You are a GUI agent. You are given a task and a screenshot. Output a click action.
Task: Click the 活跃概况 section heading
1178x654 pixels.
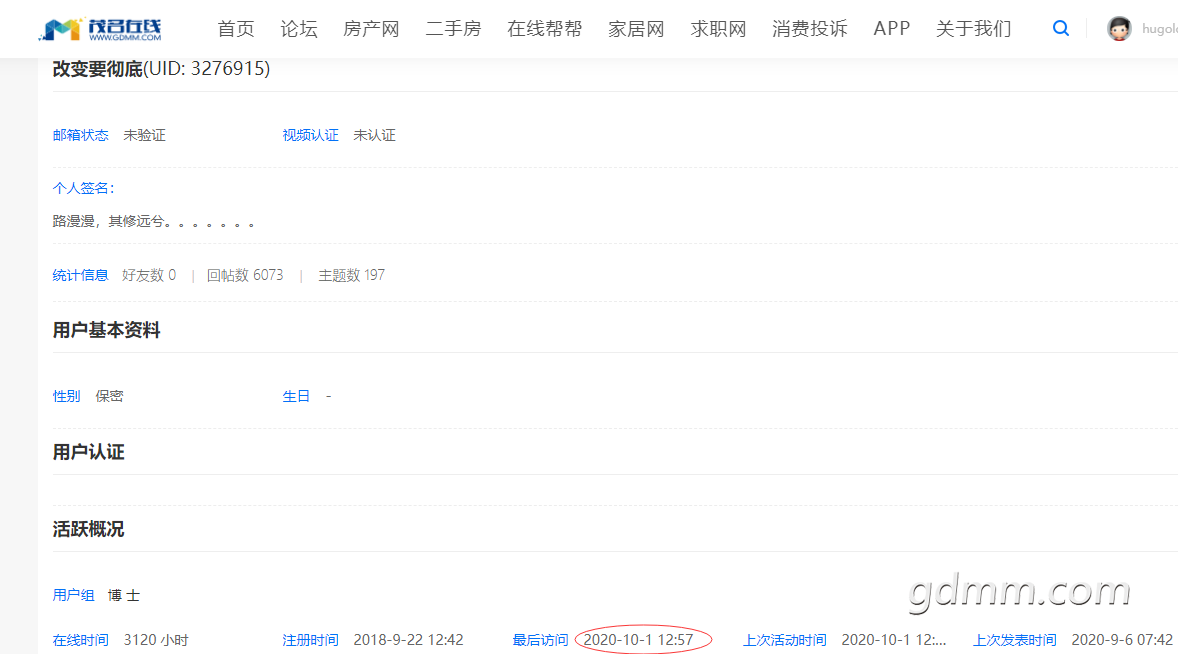[x=89, y=529]
